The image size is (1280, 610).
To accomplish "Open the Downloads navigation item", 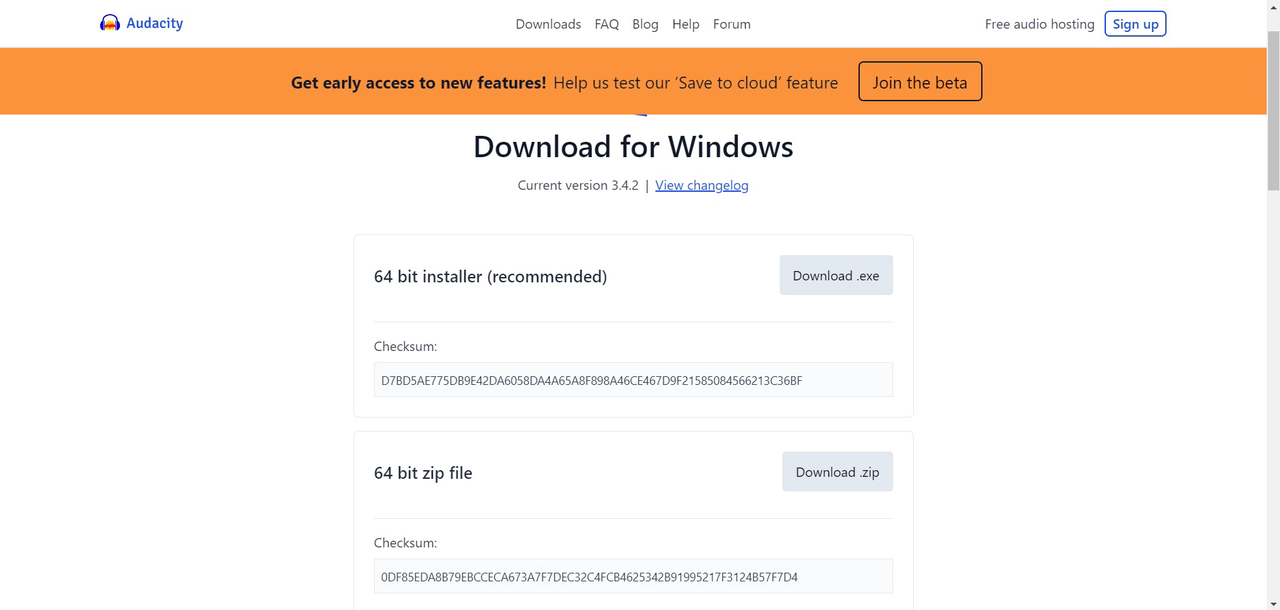I will (x=548, y=24).
